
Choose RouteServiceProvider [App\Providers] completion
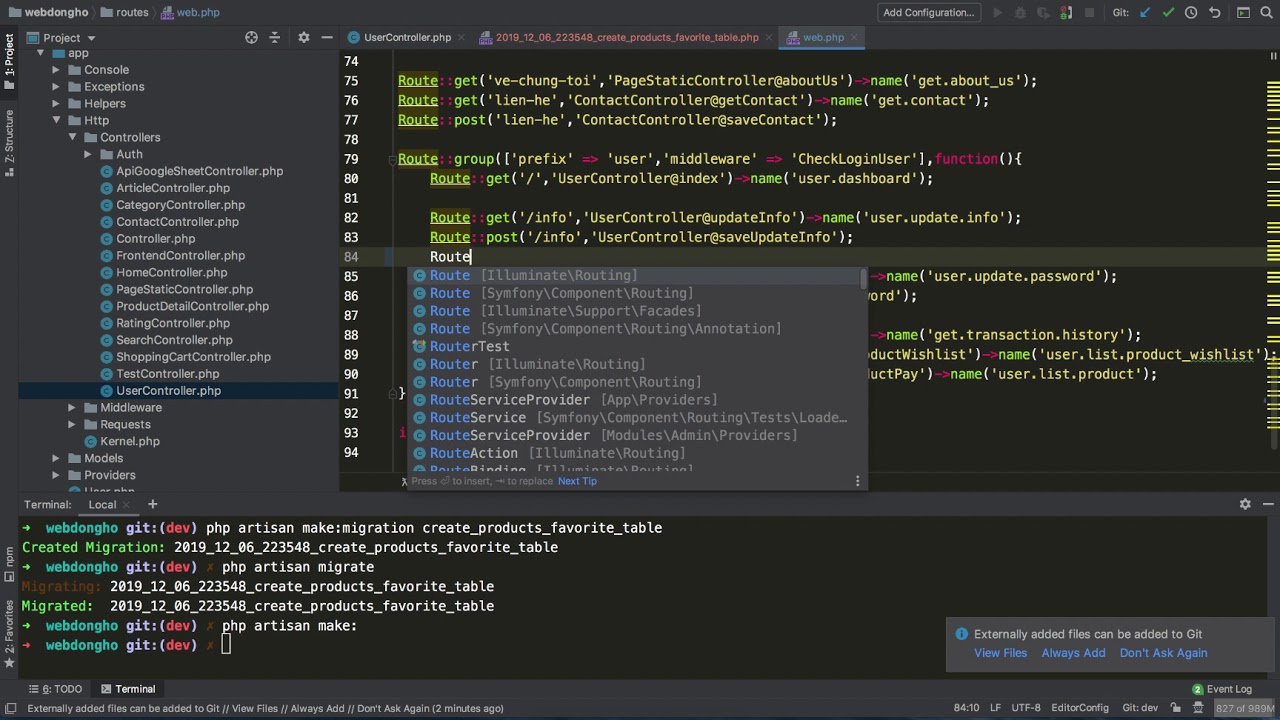click(639, 400)
